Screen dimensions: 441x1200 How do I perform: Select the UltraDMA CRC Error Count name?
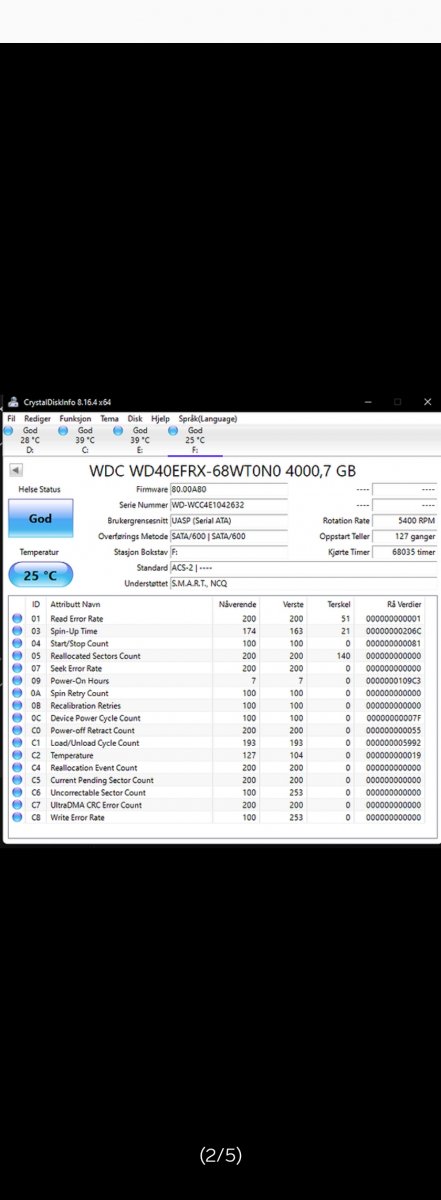tap(96, 805)
